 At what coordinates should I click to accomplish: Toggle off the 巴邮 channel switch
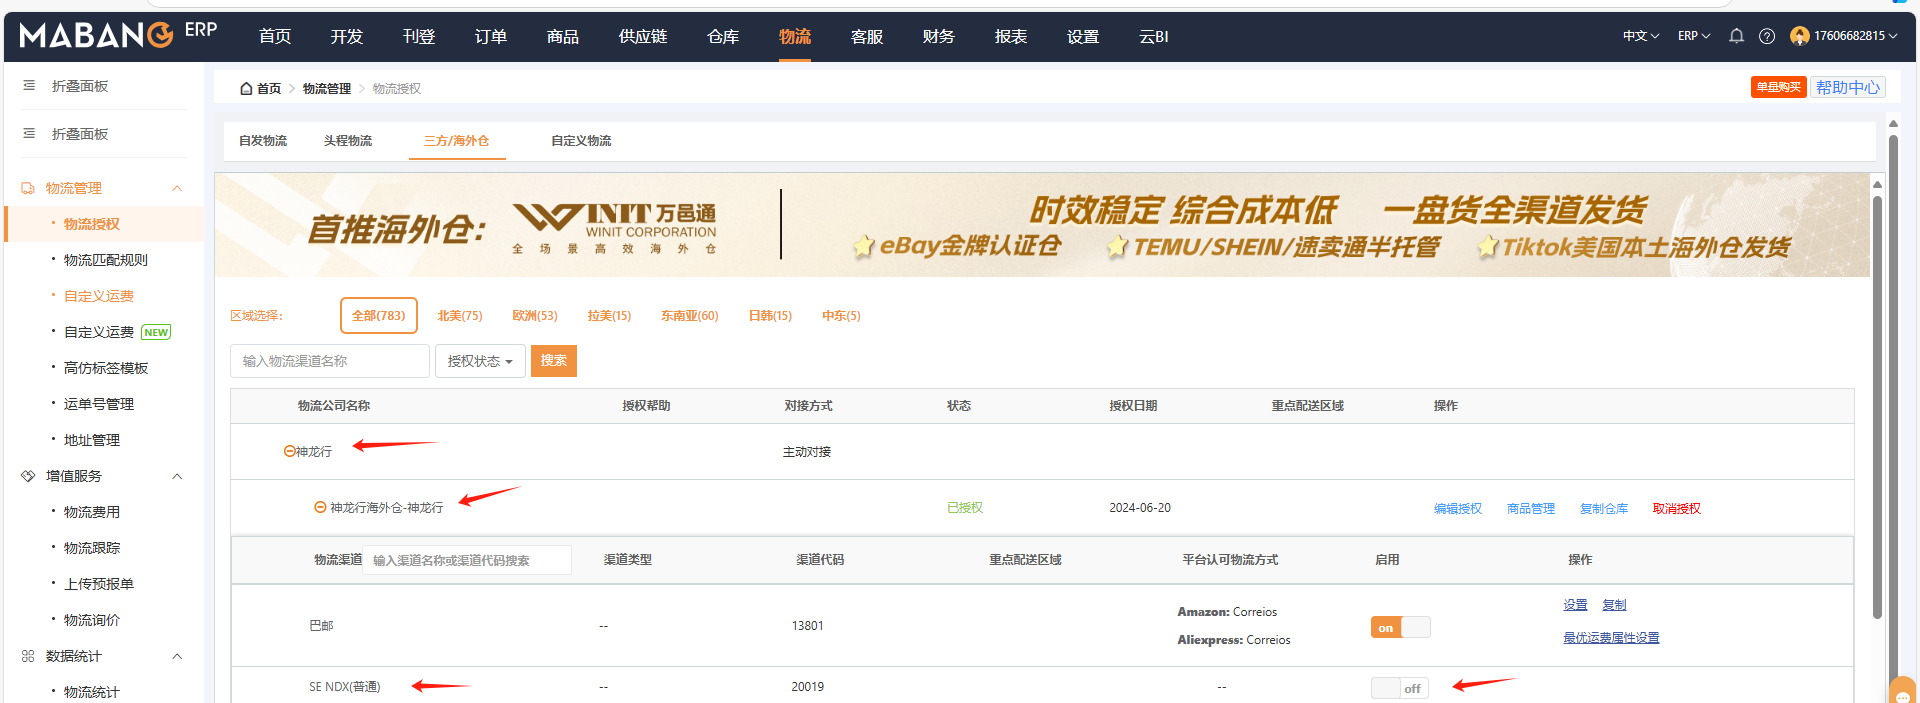click(x=1400, y=627)
